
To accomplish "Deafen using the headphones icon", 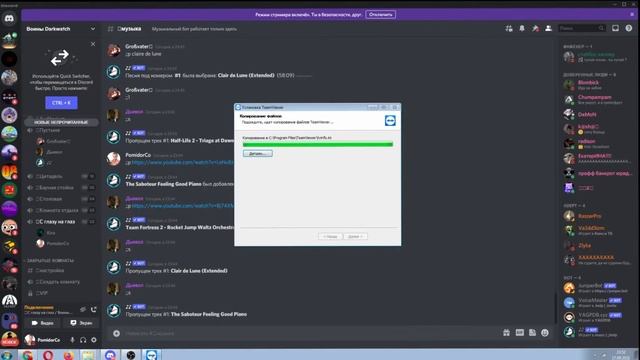I will tap(83, 340).
